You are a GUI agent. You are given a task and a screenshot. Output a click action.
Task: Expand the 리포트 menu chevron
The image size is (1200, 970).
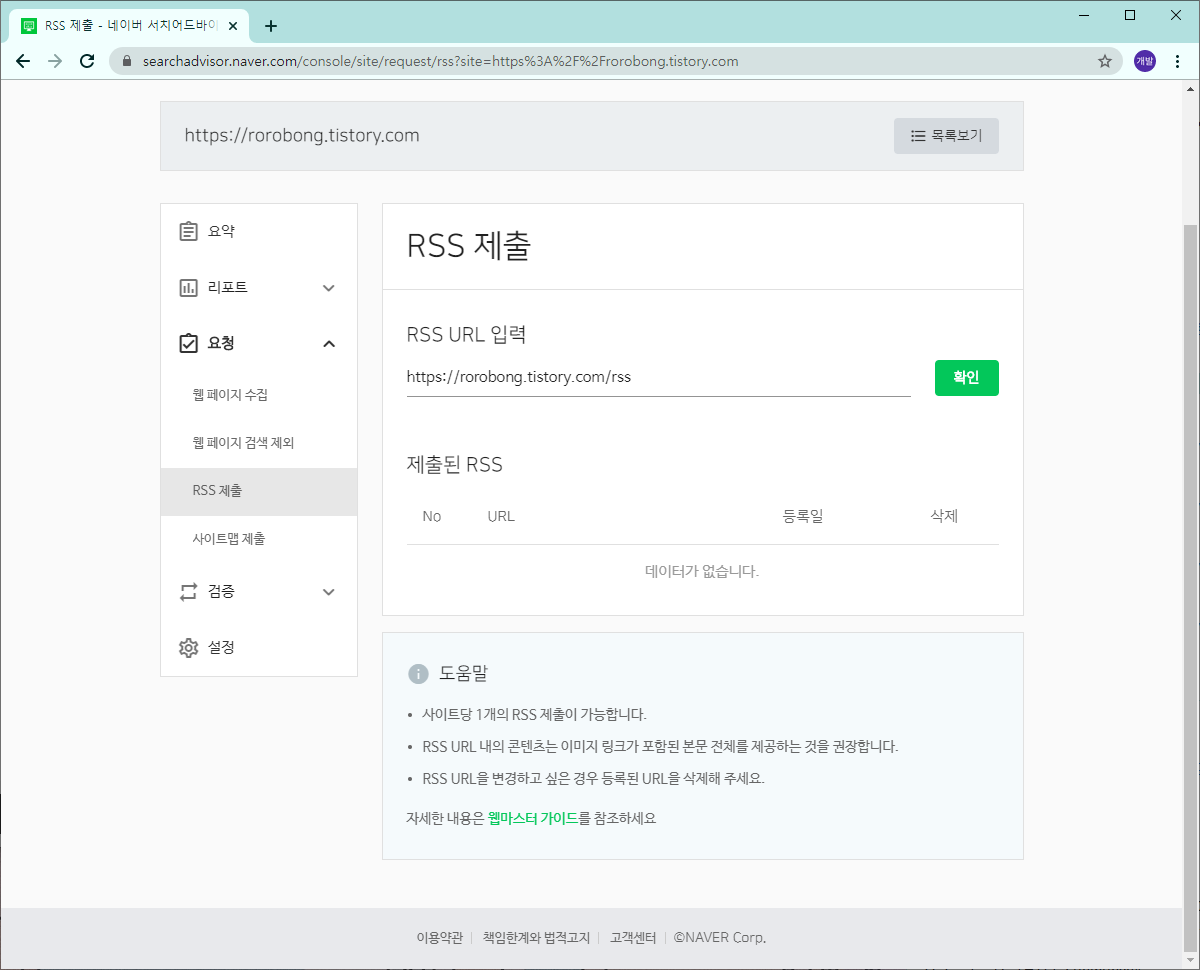[329, 288]
